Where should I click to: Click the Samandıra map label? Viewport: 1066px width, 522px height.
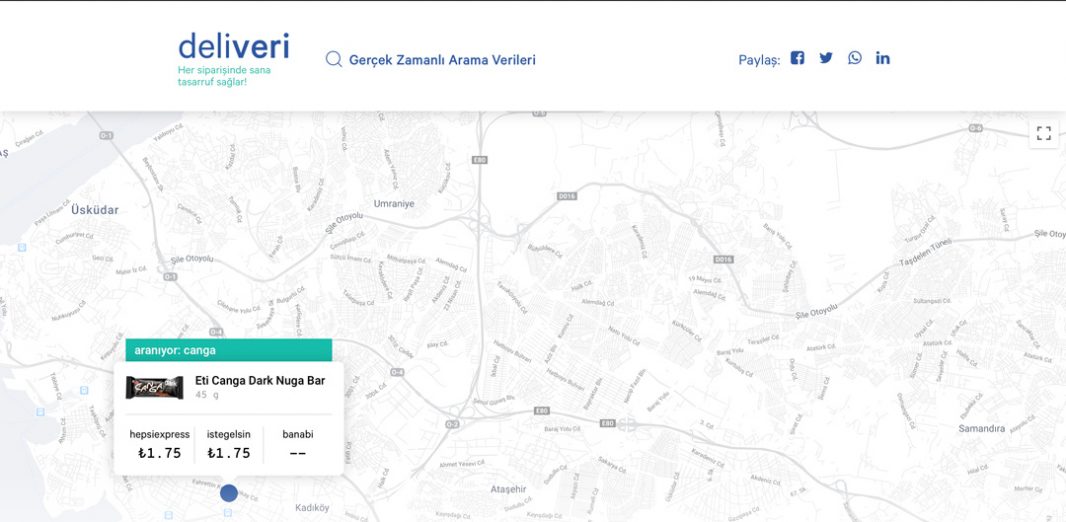pyautogui.click(x=981, y=429)
